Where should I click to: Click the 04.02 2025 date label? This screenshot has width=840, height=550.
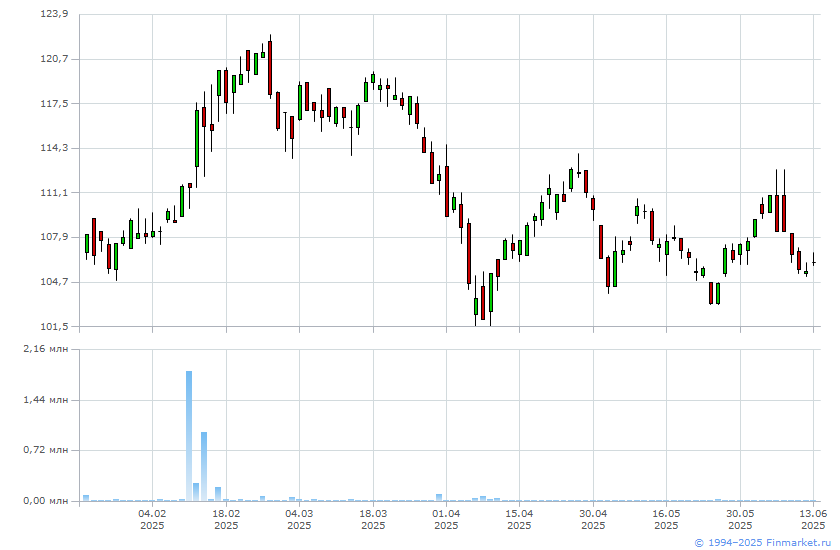pyautogui.click(x=152, y=519)
